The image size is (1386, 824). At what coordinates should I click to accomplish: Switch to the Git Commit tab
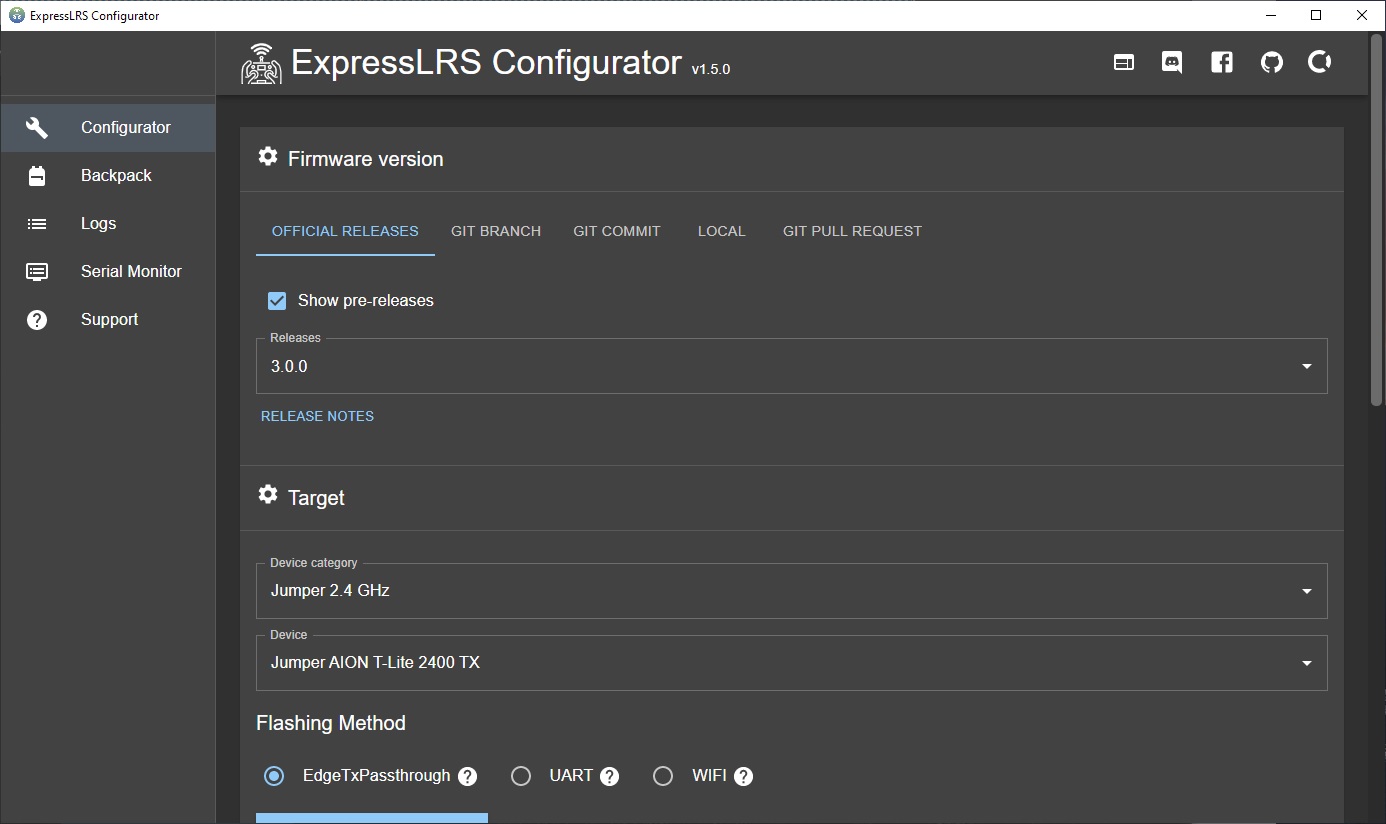tap(617, 231)
